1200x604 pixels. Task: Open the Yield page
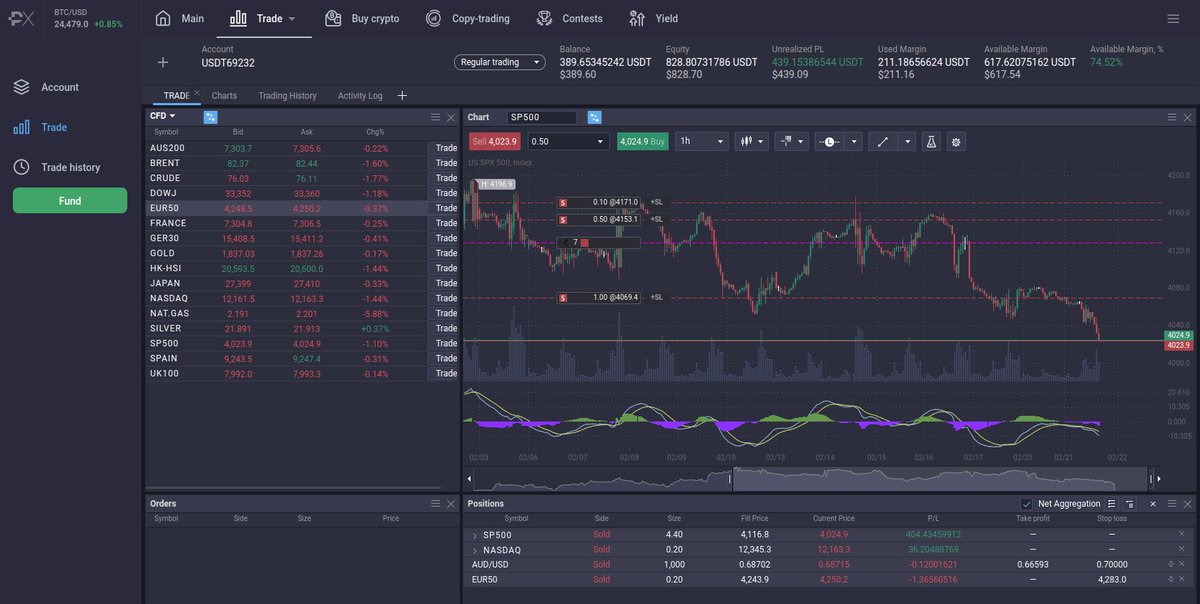[x=653, y=18]
